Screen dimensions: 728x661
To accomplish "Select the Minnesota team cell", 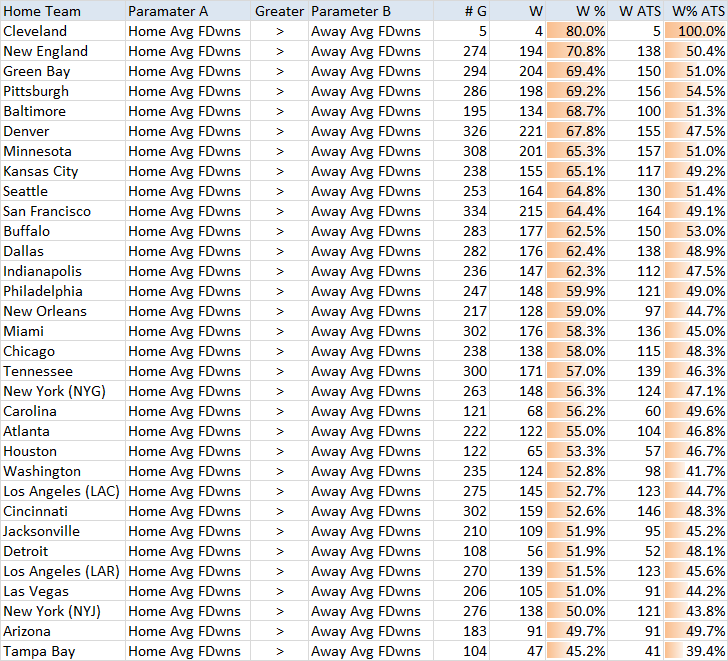I will 63,151.
